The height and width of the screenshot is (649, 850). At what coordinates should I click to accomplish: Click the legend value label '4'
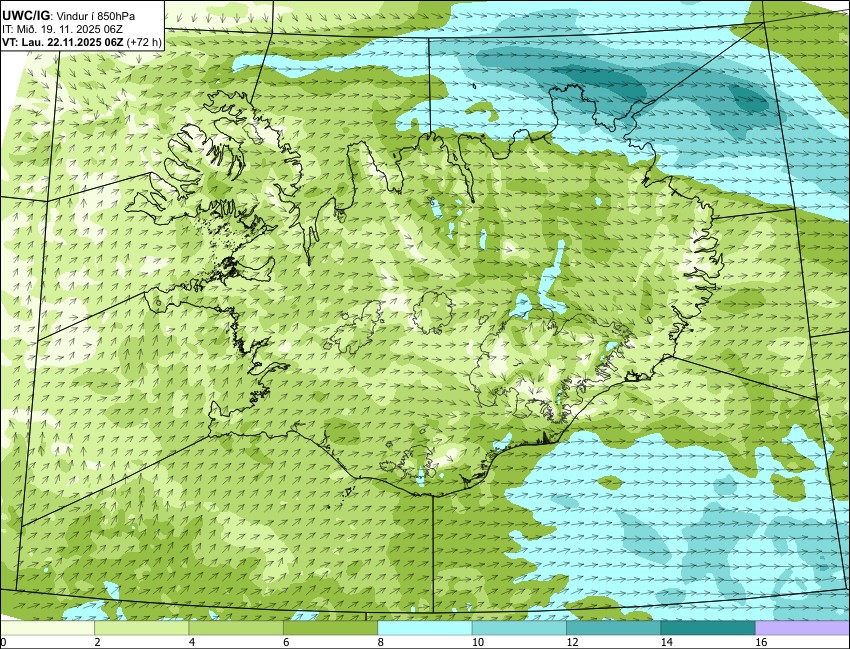coord(191,642)
